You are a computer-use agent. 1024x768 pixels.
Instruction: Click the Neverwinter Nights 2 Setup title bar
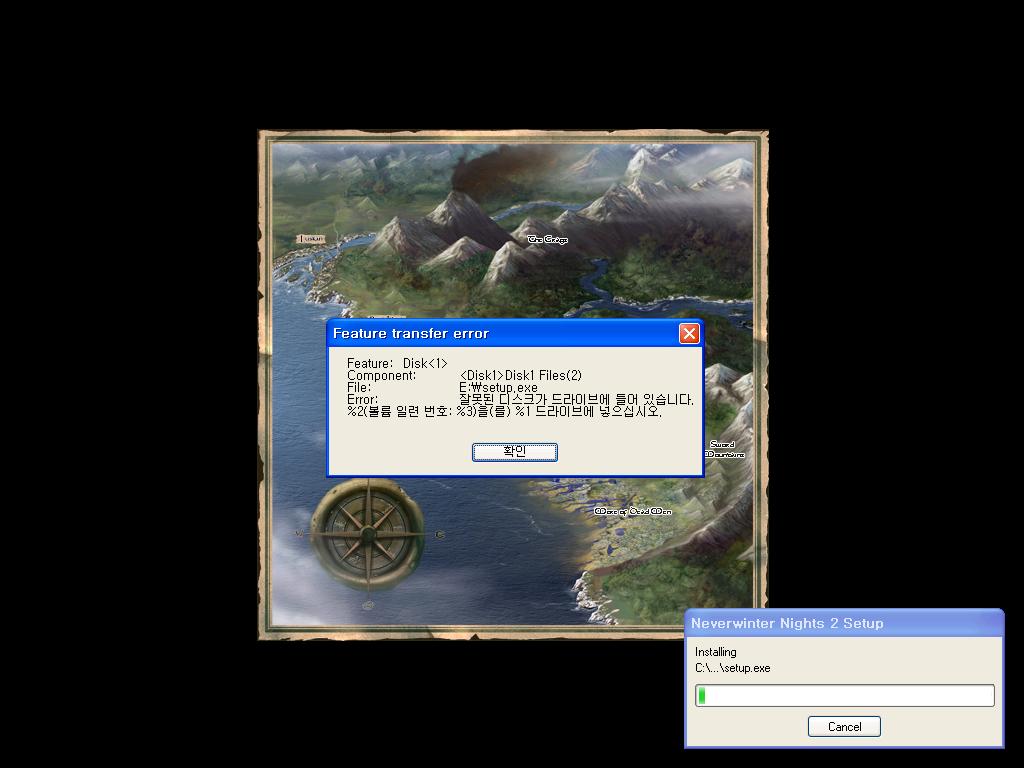[844, 623]
